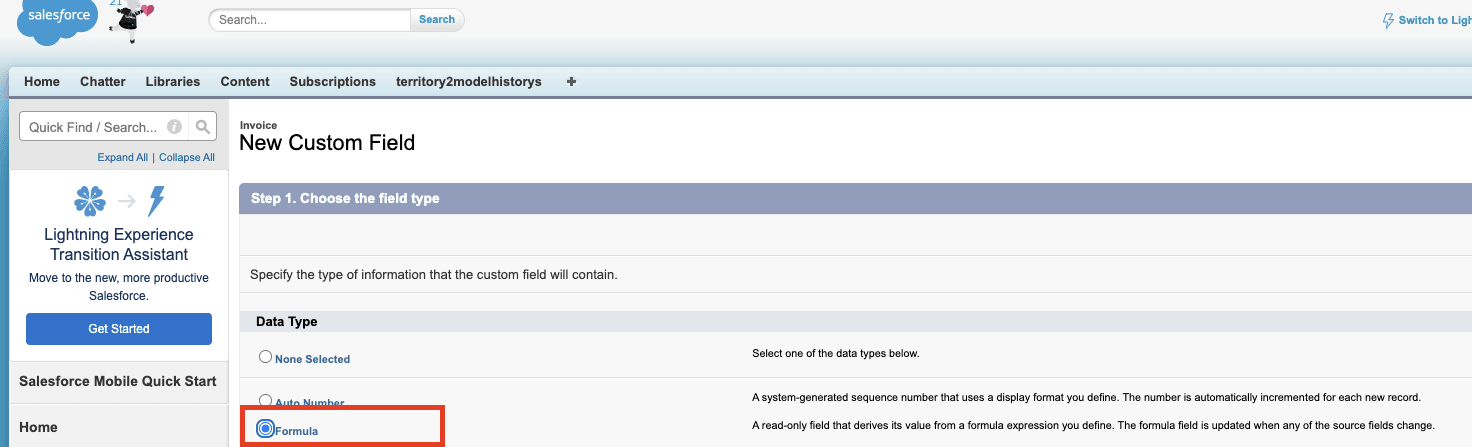
Task: Click the None Selected label text
Action: (x=313, y=359)
